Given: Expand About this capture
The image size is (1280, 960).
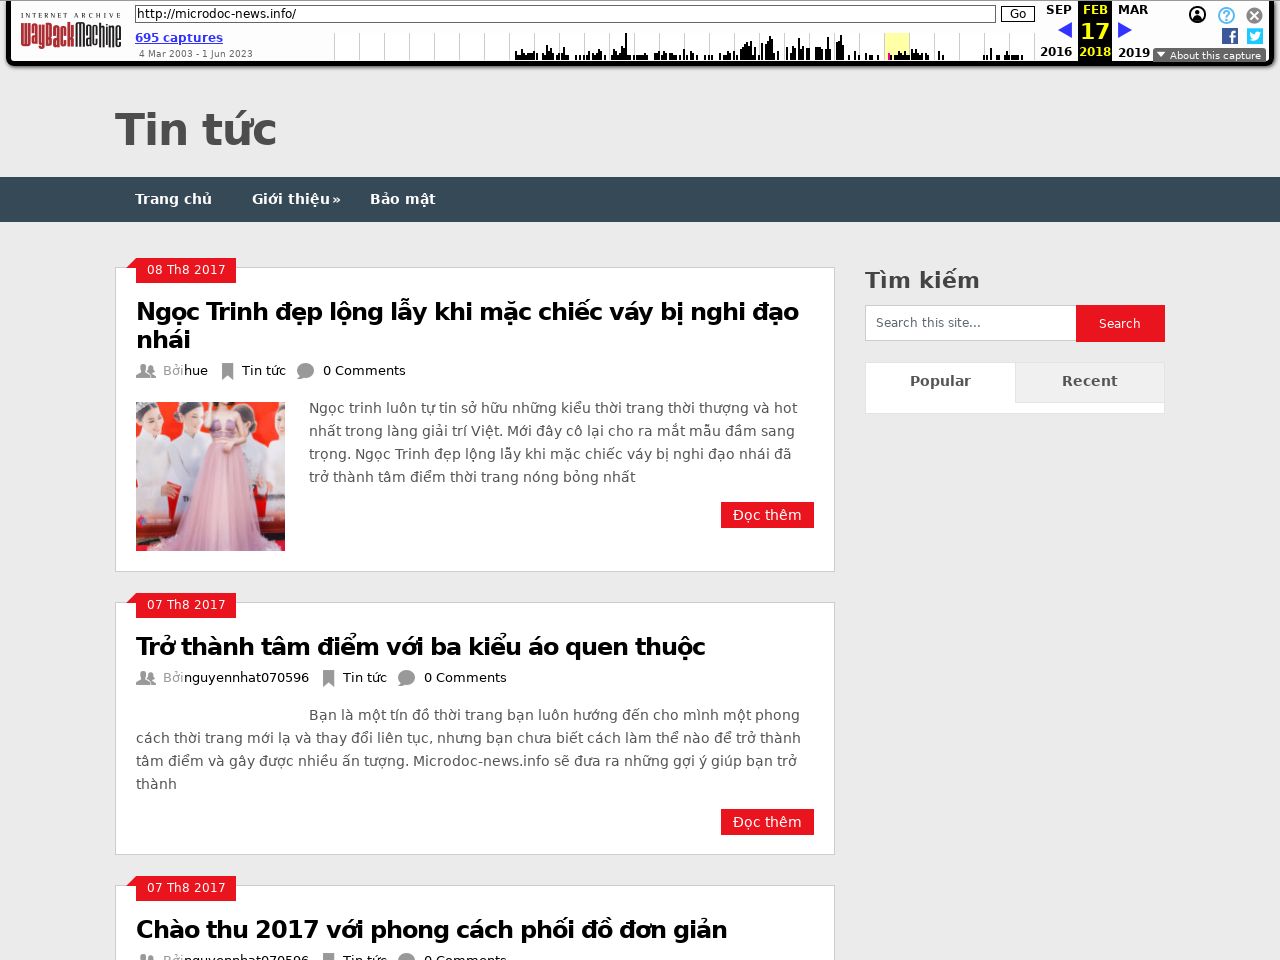Looking at the screenshot, I should [1209, 55].
